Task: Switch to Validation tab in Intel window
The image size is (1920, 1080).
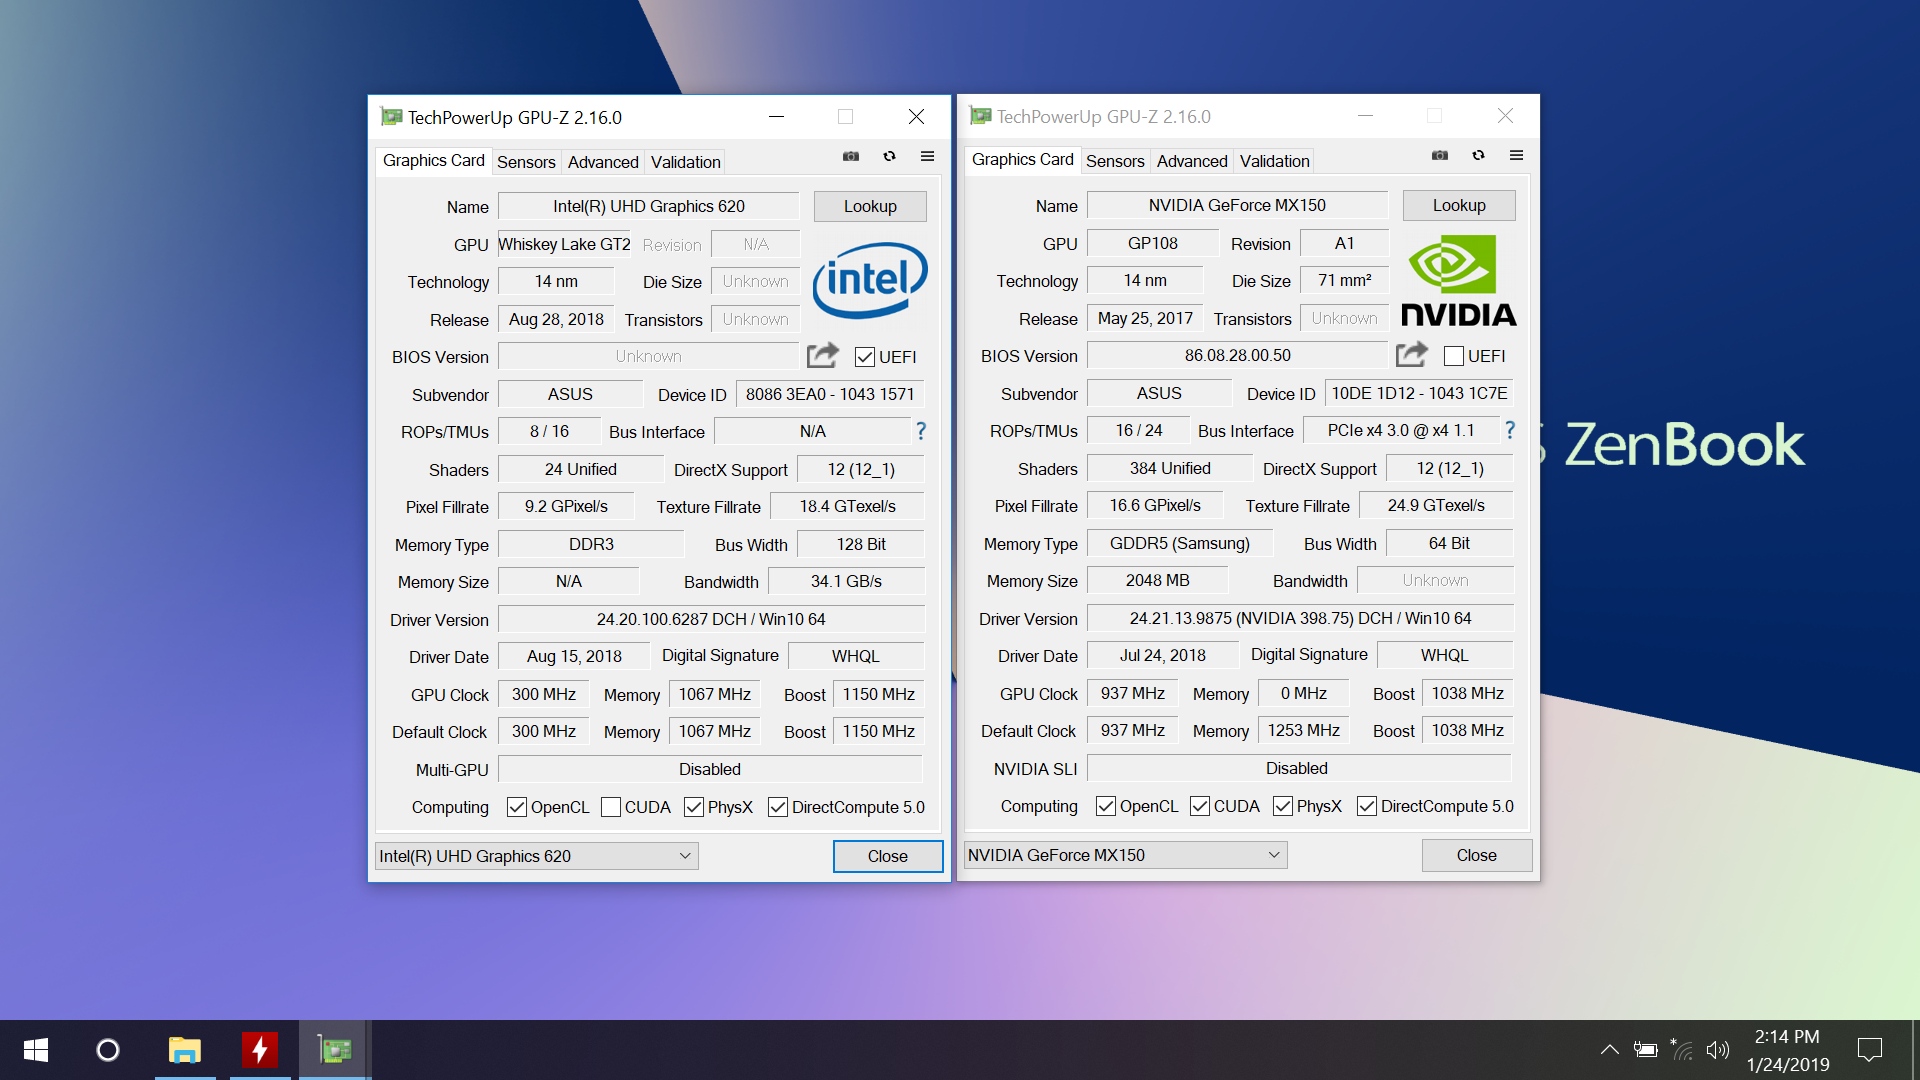Action: tap(685, 162)
